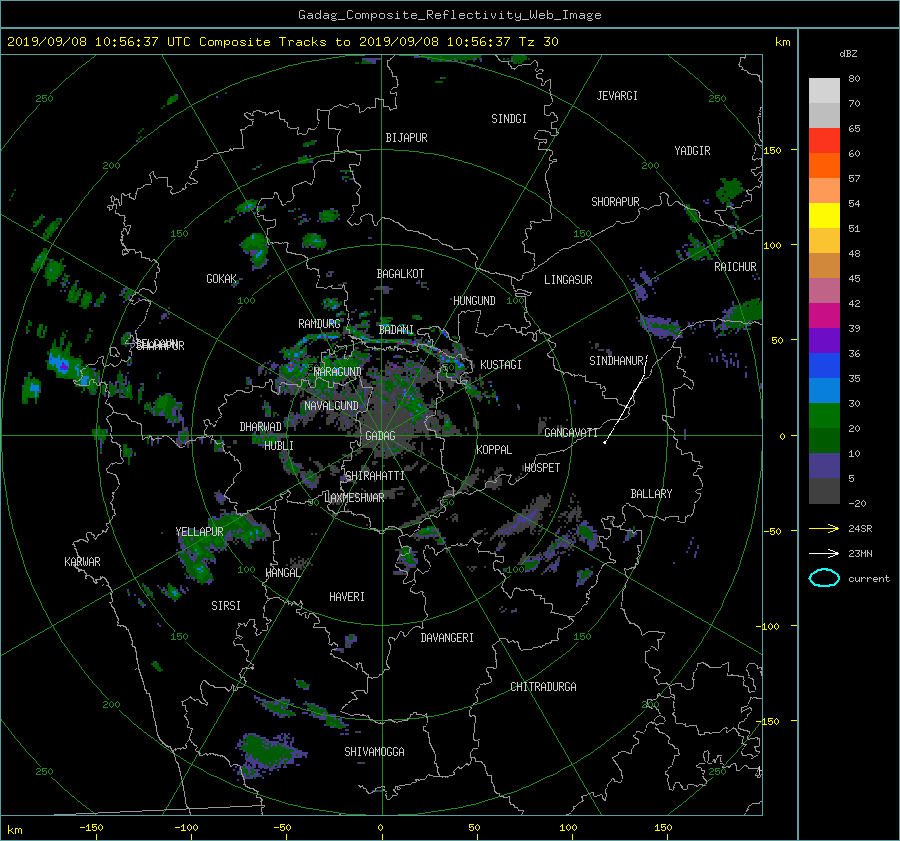This screenshot has width=900, height=841.
Task: Click the SIRSI city label
Action: pos(226,606)
